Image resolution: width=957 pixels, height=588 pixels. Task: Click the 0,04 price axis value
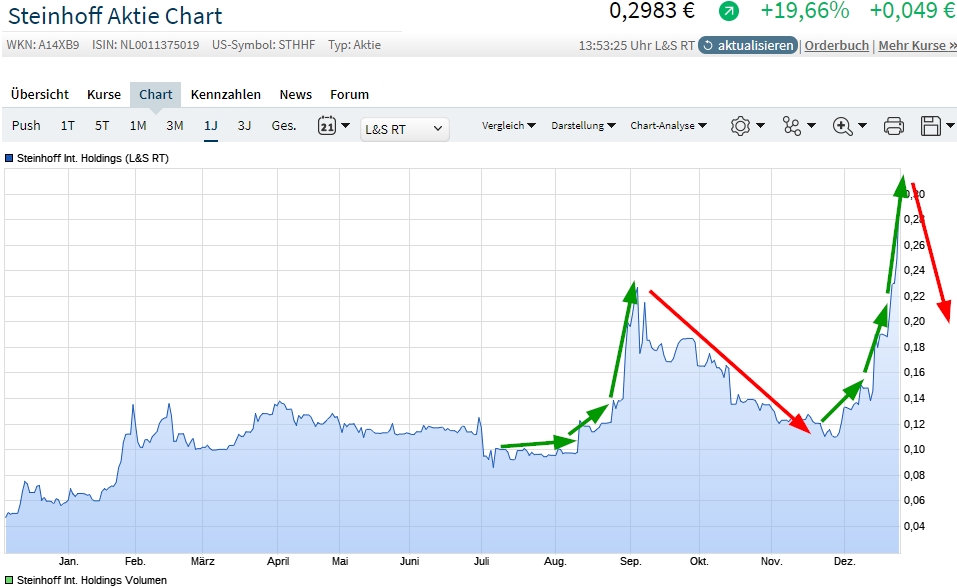(914, 526)
